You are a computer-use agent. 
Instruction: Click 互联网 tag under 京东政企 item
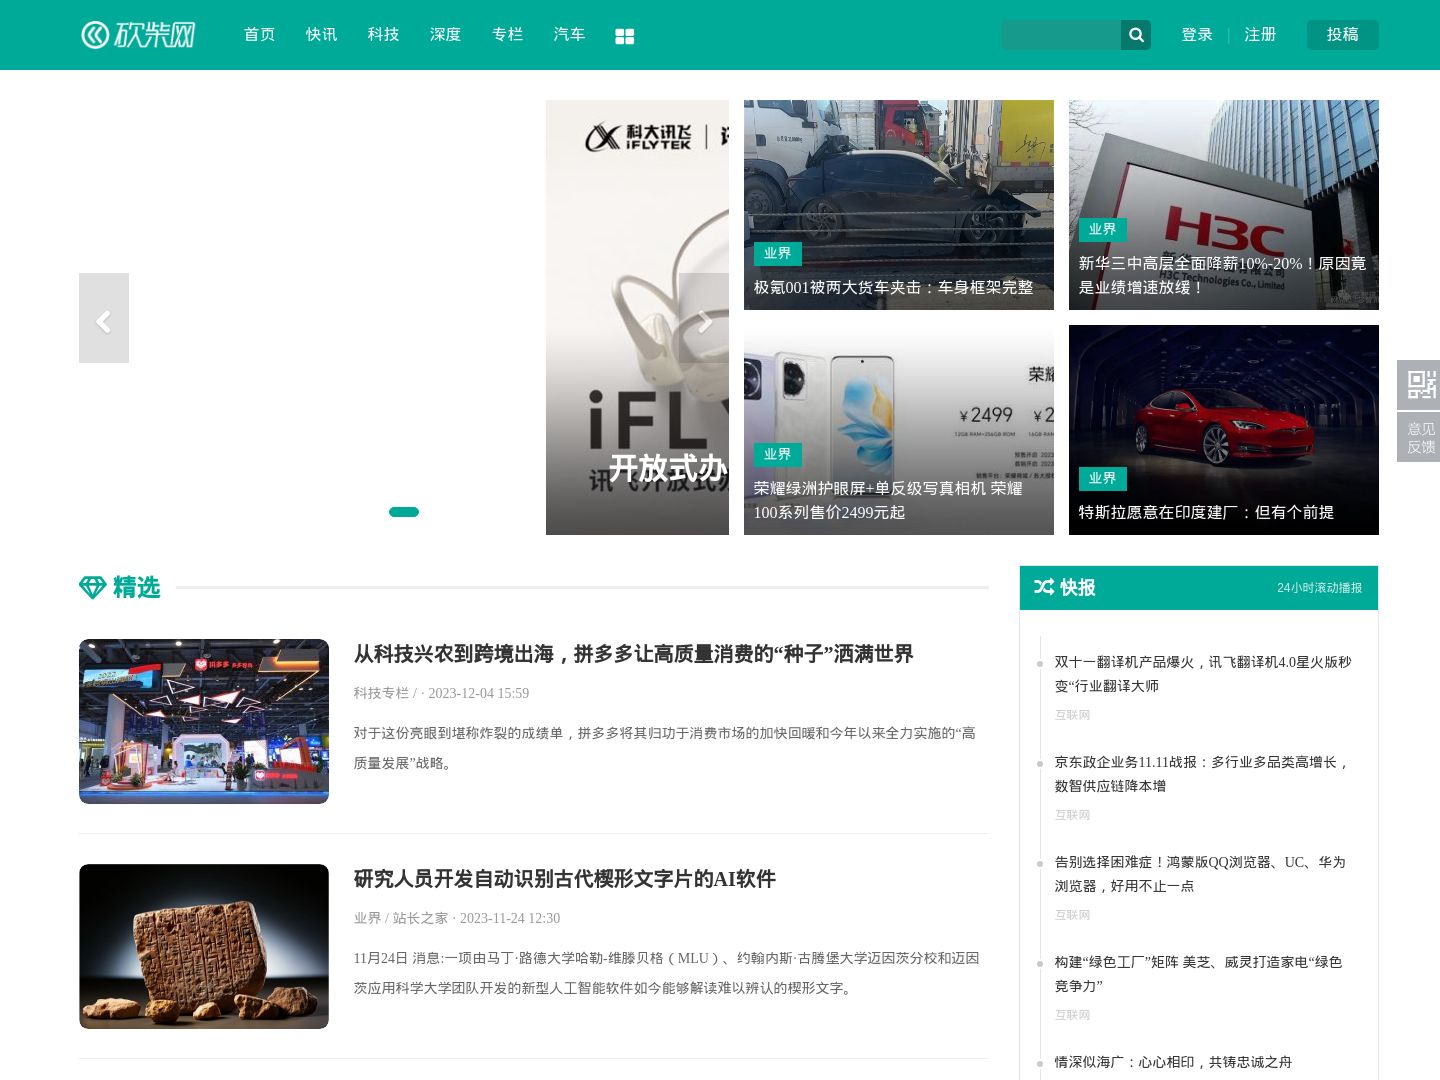tap(1072, 815)
